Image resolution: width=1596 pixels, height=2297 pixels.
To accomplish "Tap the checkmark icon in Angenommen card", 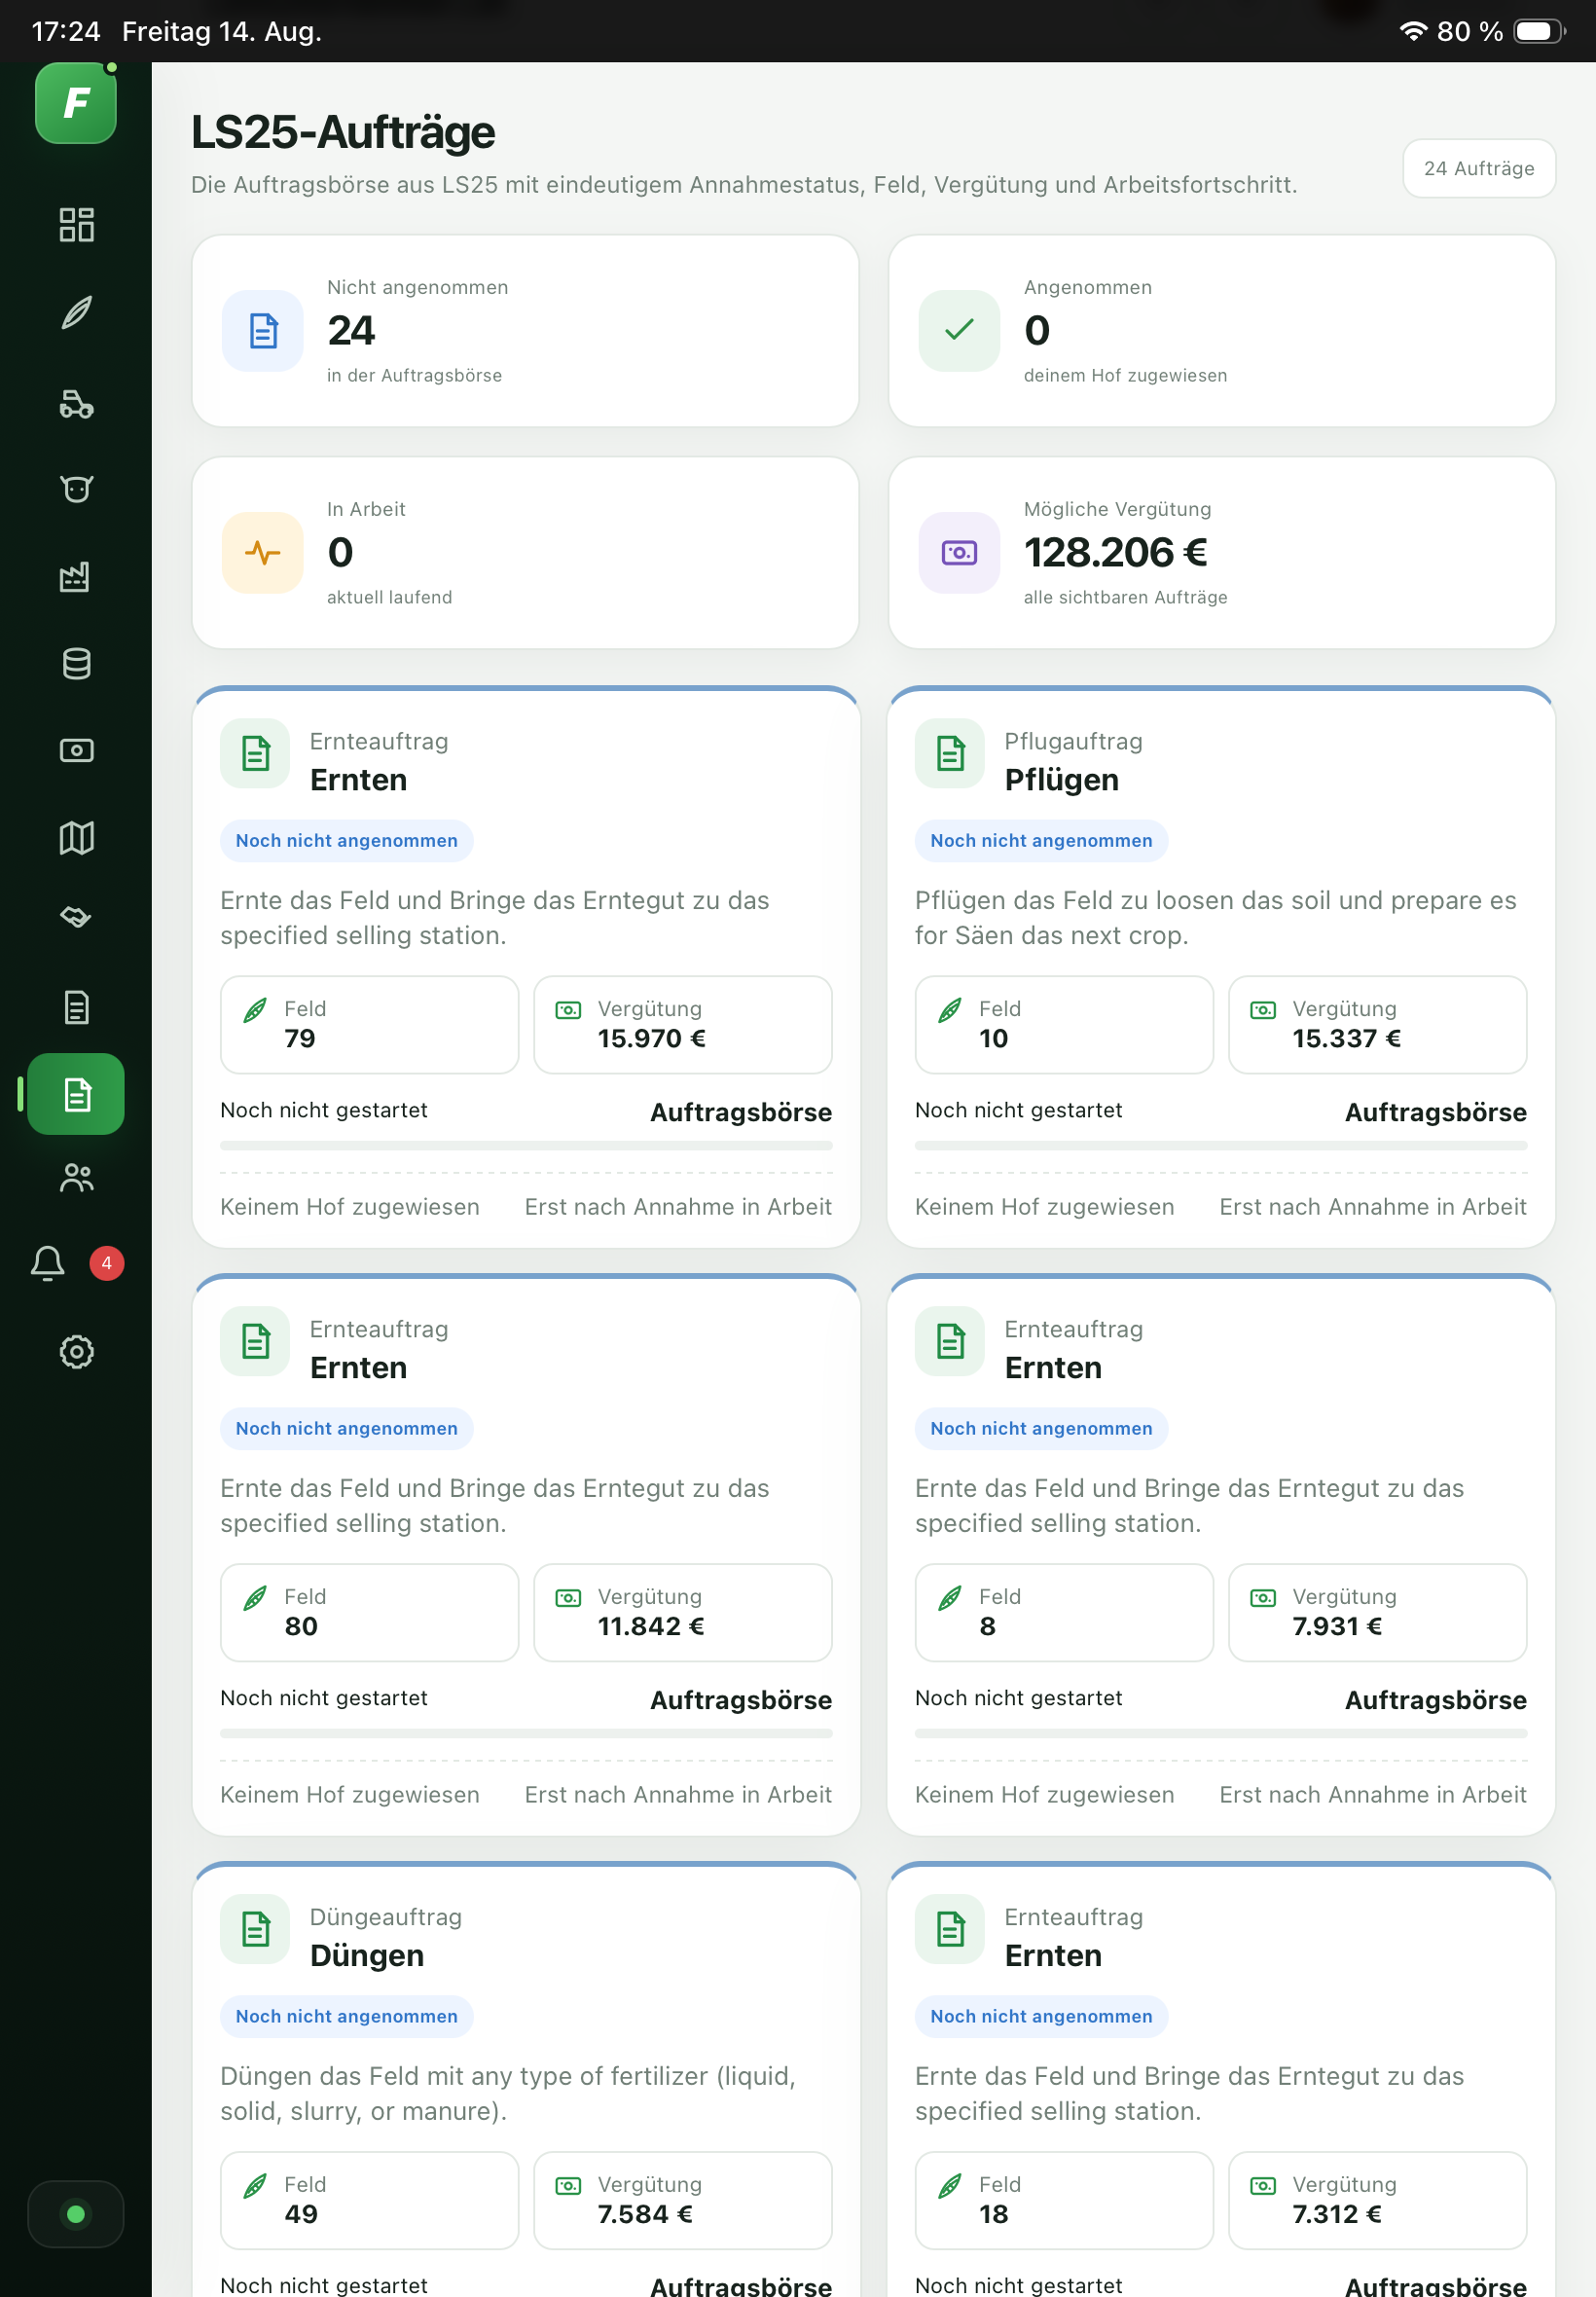I will click(959, 331).
